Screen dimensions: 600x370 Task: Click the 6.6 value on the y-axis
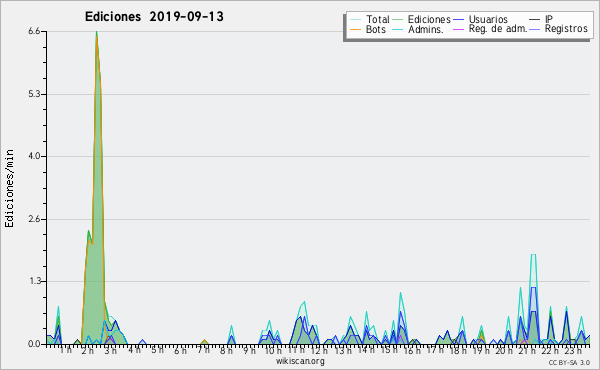pos(34,31)
